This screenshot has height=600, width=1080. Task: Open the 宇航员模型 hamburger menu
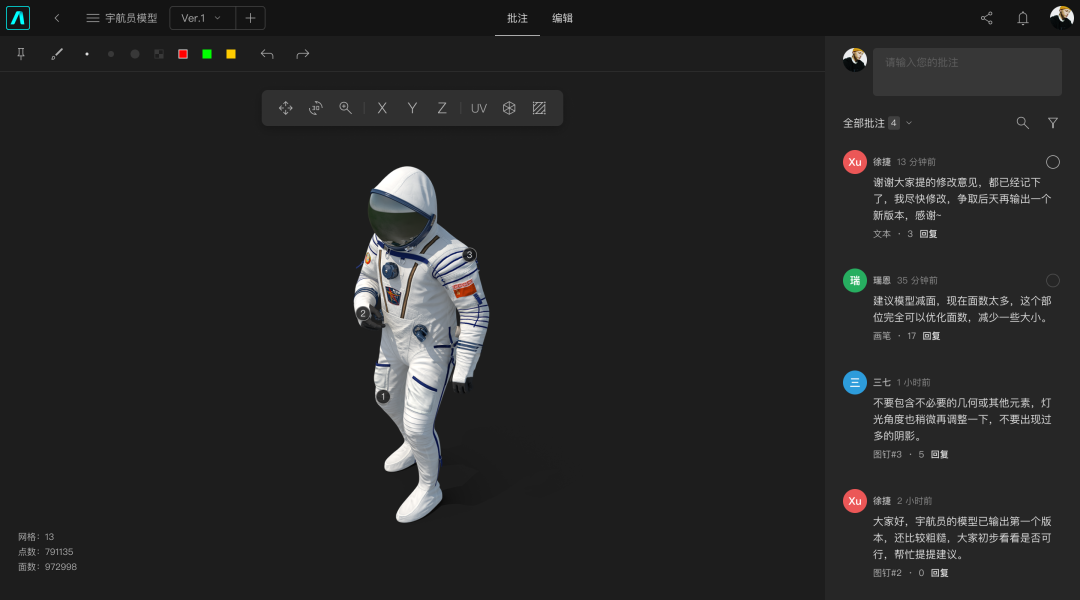(93, 18)
